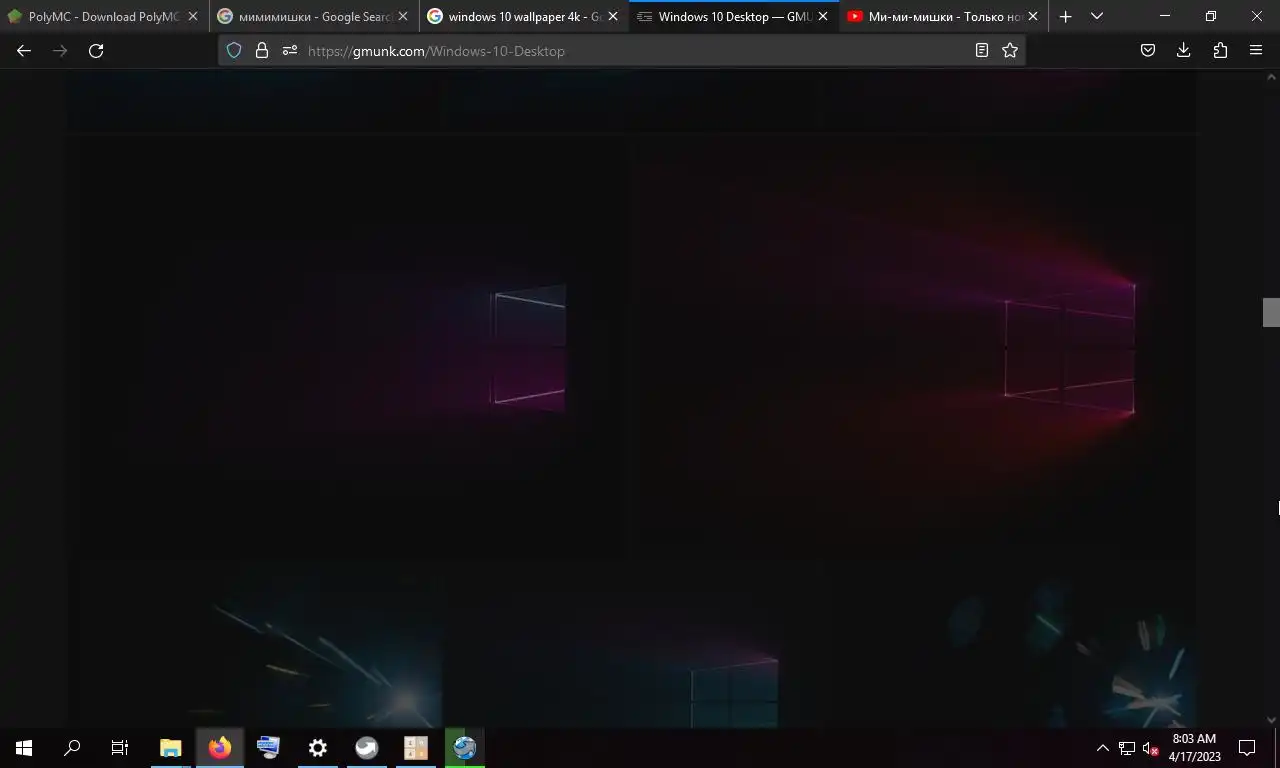Open File Explorer from the taskbar
The height and width of the screenshot is (768, 1280).
171,748
